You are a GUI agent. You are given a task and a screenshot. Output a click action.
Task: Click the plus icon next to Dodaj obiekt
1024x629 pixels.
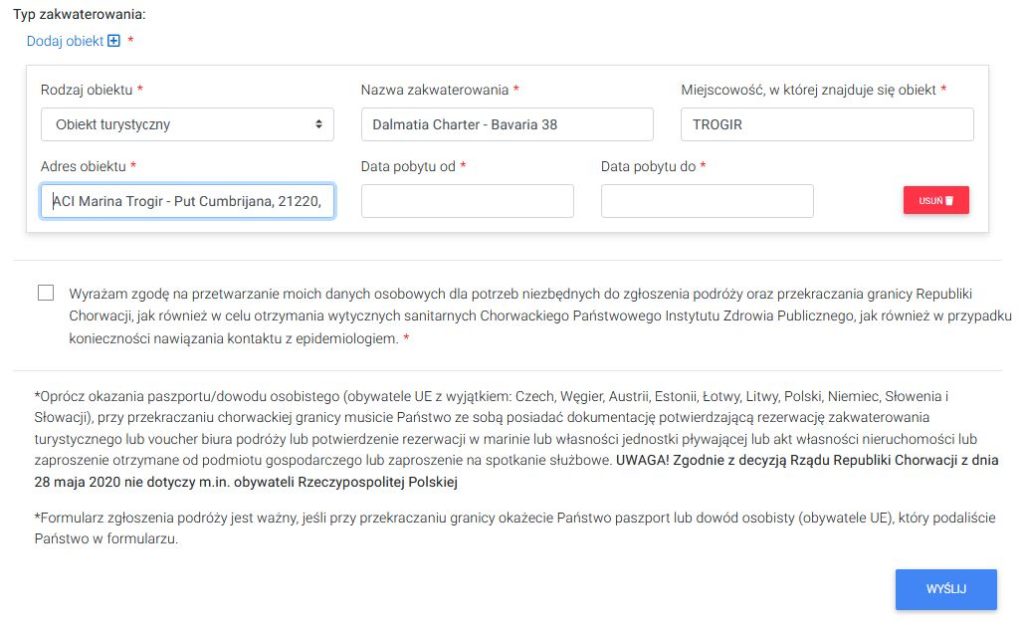click(114, 41)
